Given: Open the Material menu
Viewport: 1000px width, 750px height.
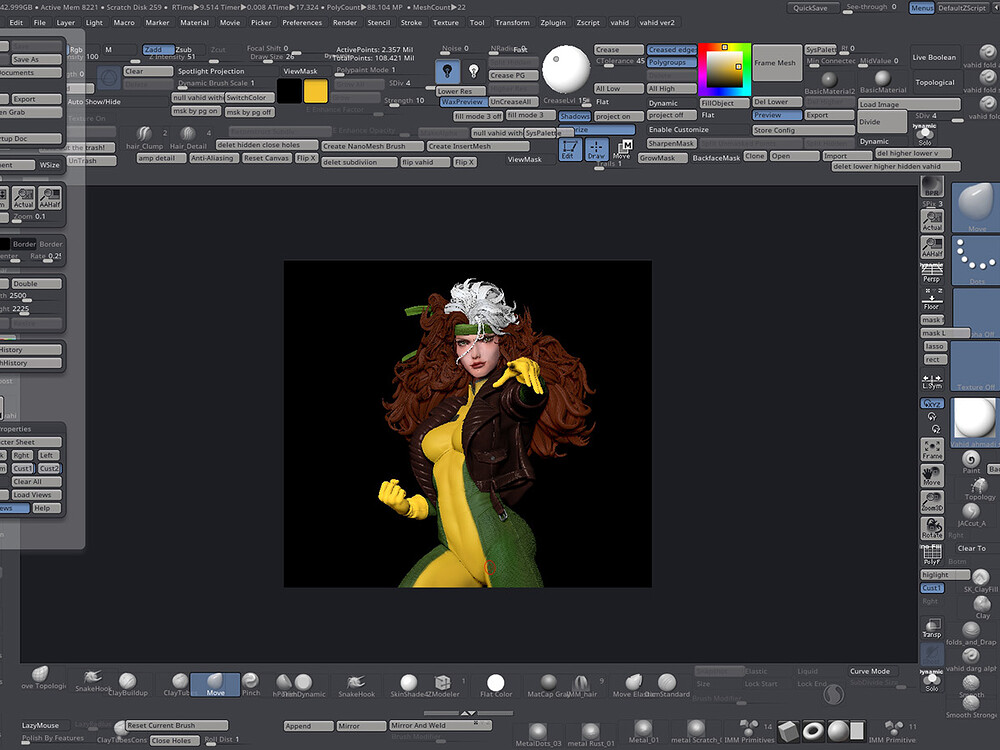Looking at the screenshot, I should 195,22.
